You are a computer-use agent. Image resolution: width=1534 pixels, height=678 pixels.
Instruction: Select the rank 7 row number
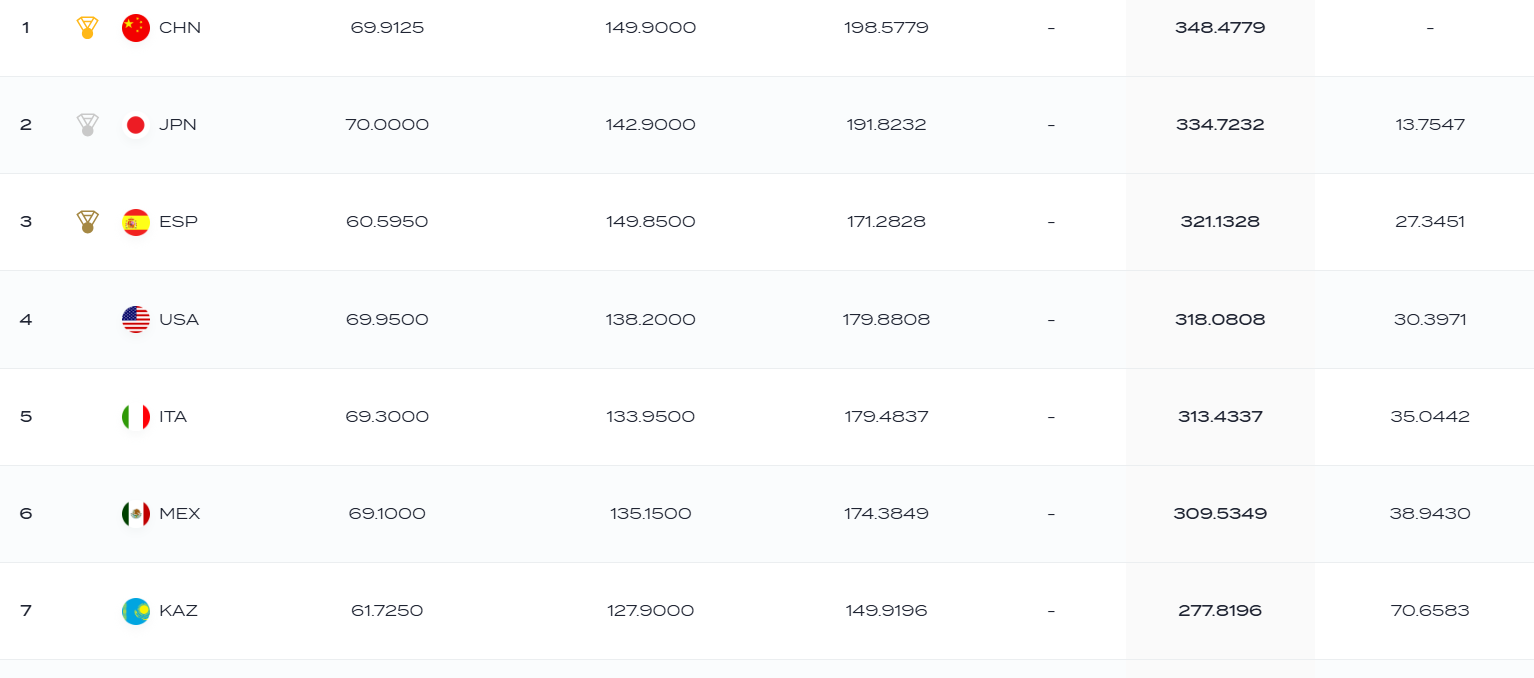[26, 611]
